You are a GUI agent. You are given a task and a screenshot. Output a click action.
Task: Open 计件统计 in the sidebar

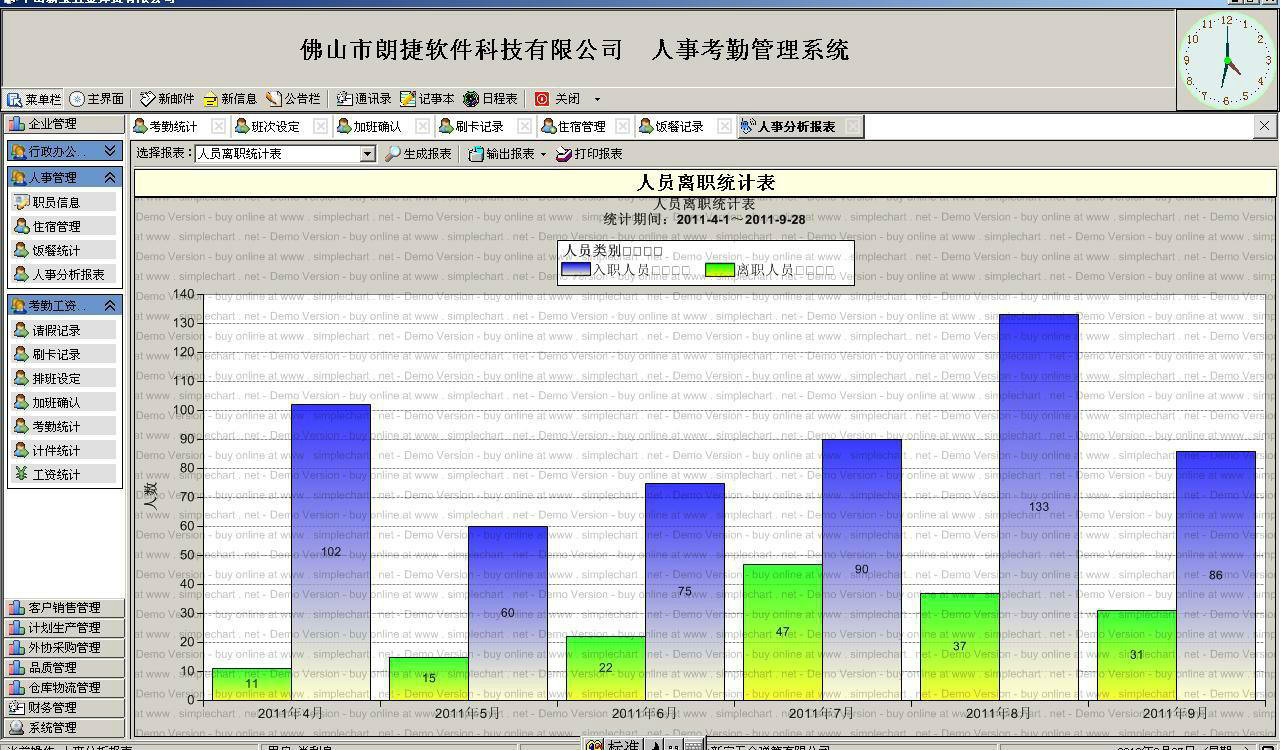(64, 450)
